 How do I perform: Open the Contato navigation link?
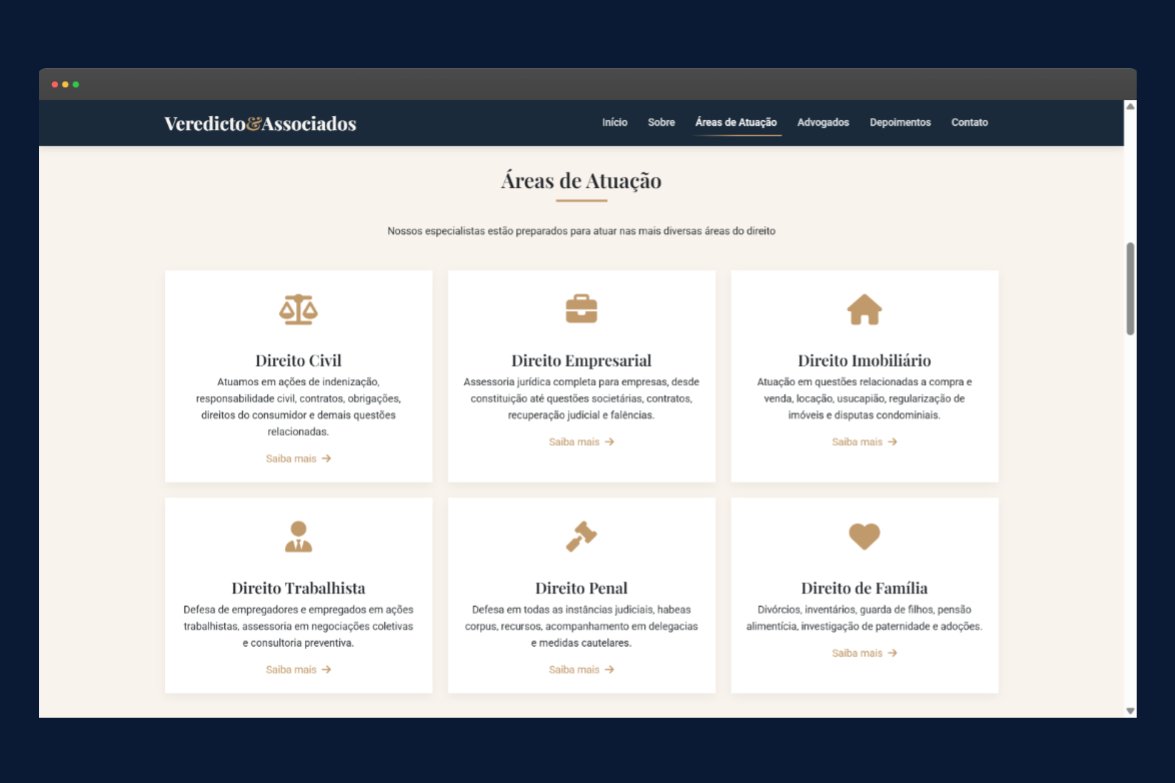tap(969, 123)
